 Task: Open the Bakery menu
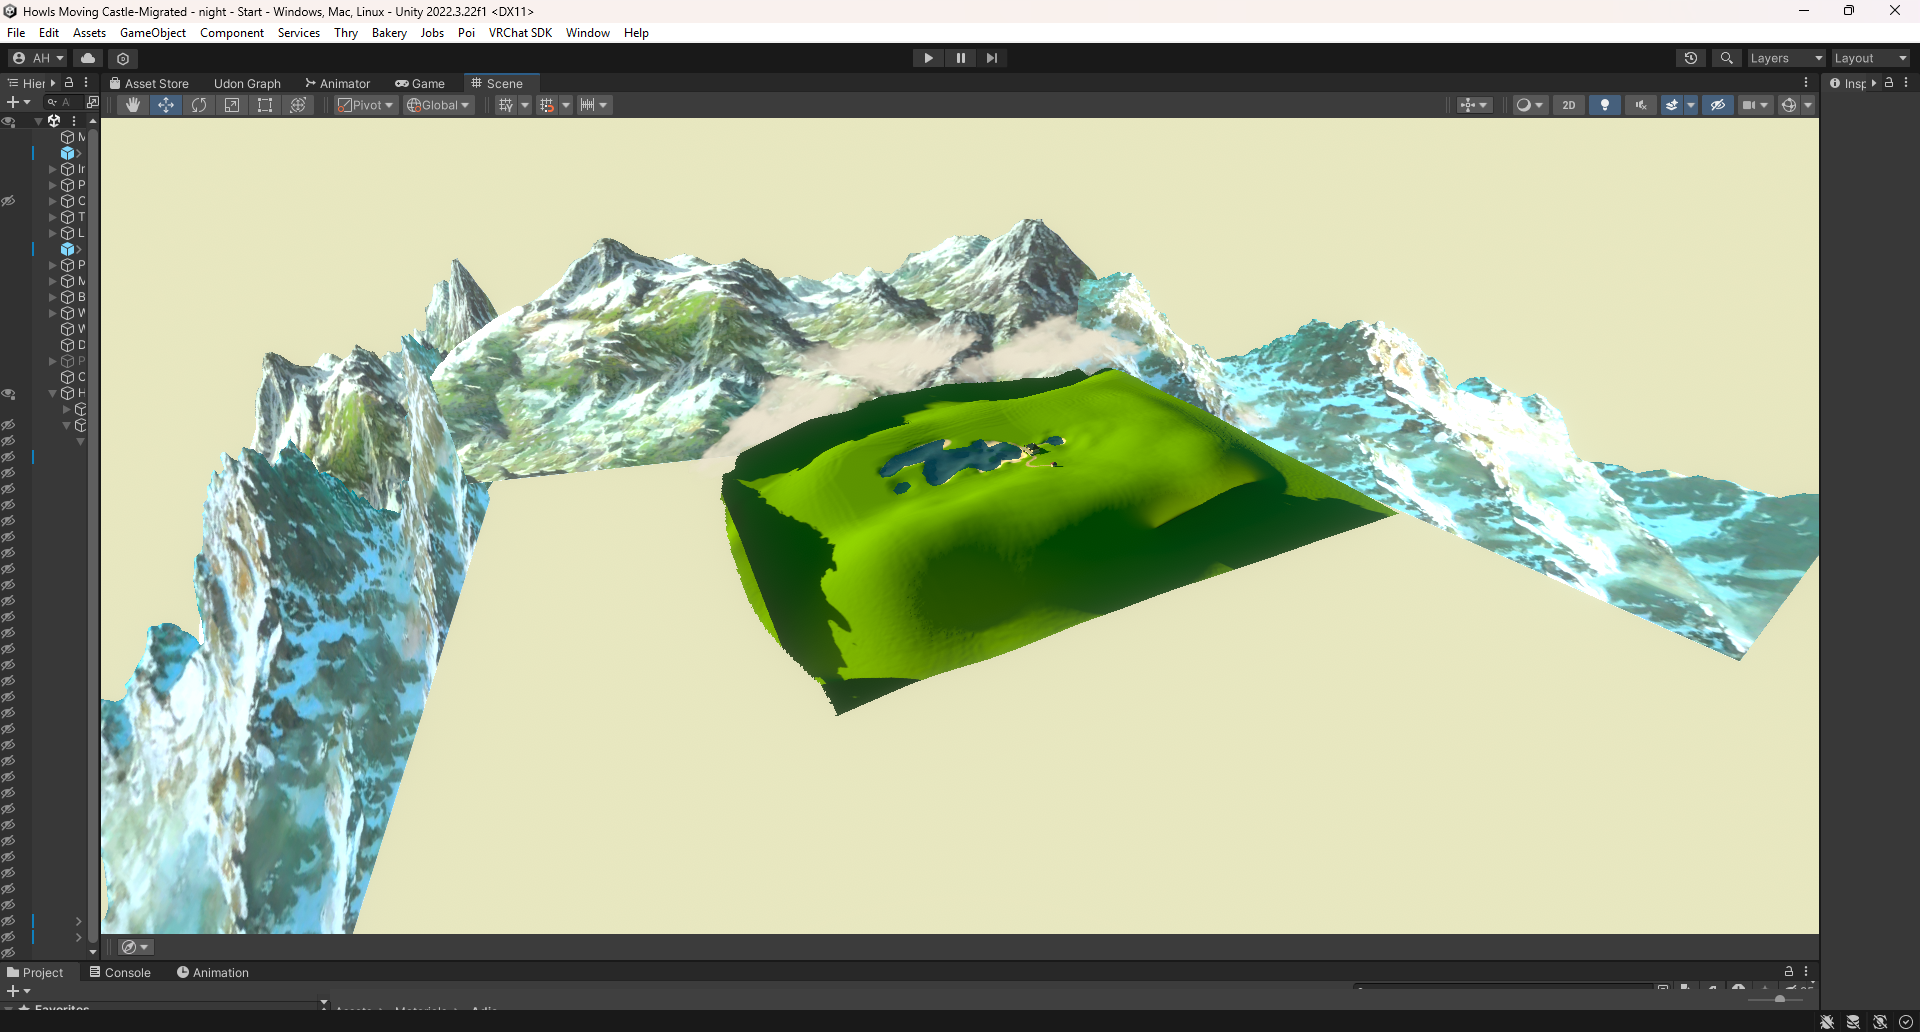tap(389, 33)
